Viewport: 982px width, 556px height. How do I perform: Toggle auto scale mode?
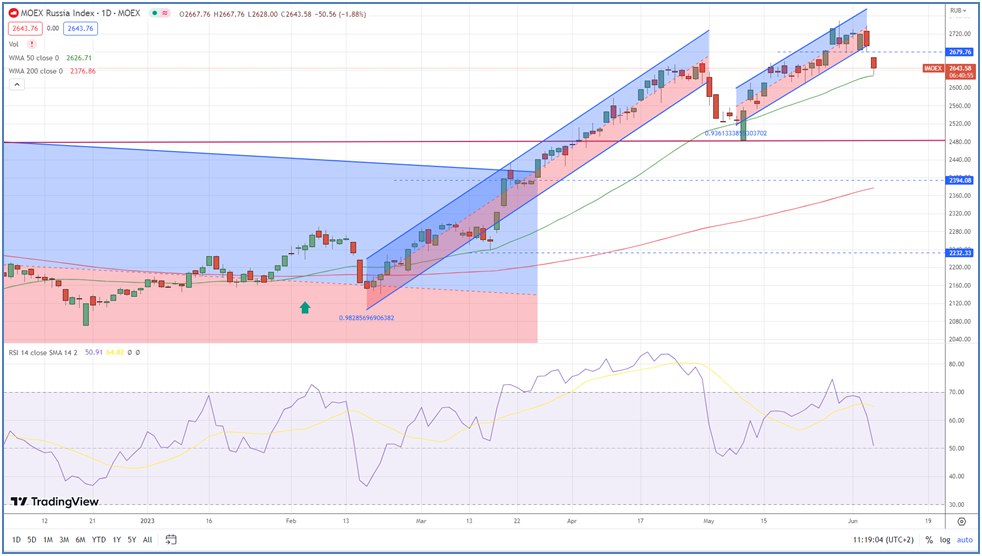(x=963, y=540)
